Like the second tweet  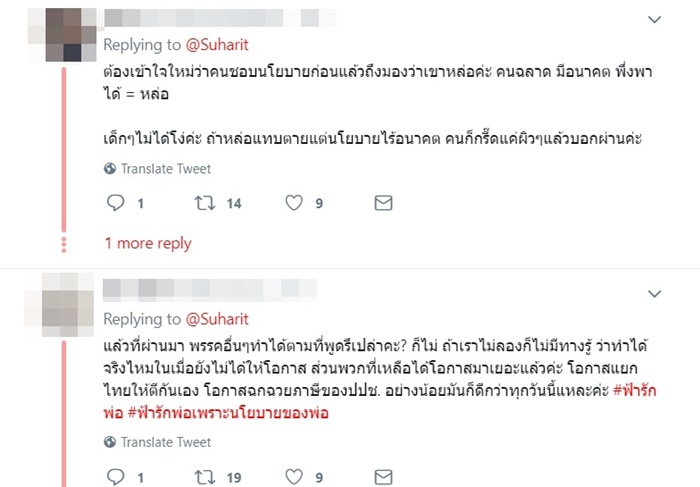pos(294,477)
